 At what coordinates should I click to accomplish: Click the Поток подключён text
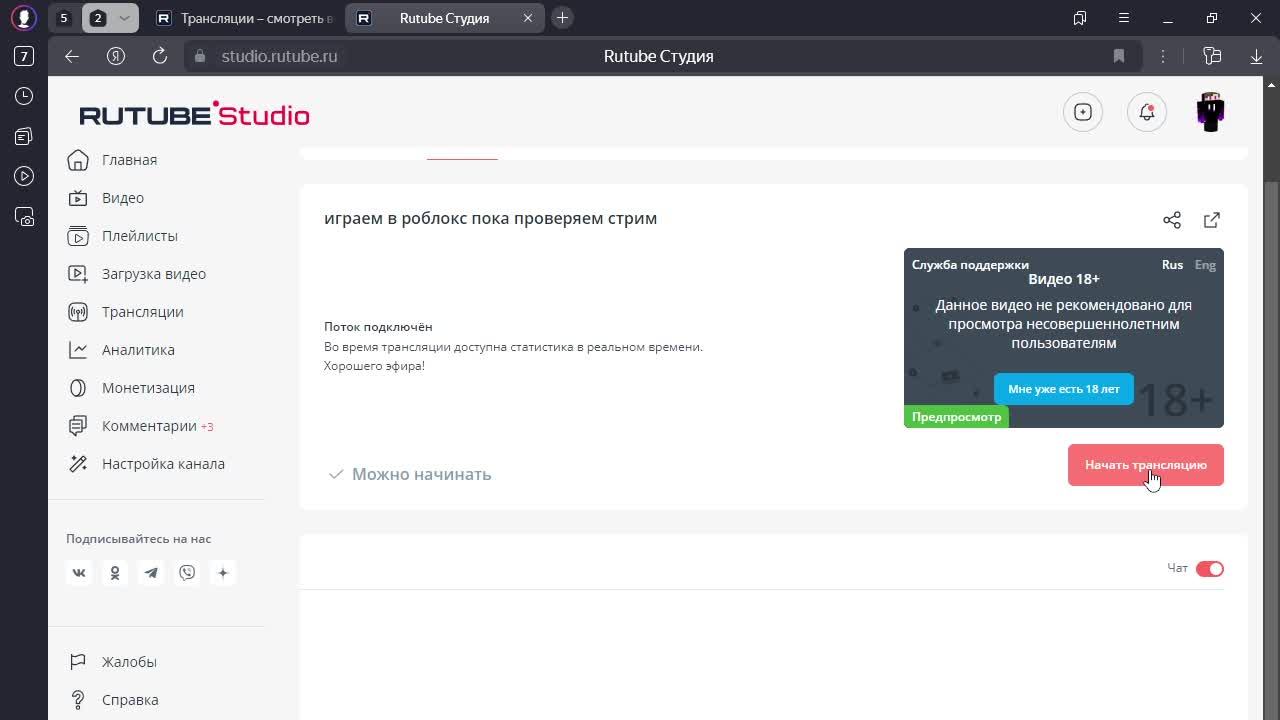[x=378, y=327]
